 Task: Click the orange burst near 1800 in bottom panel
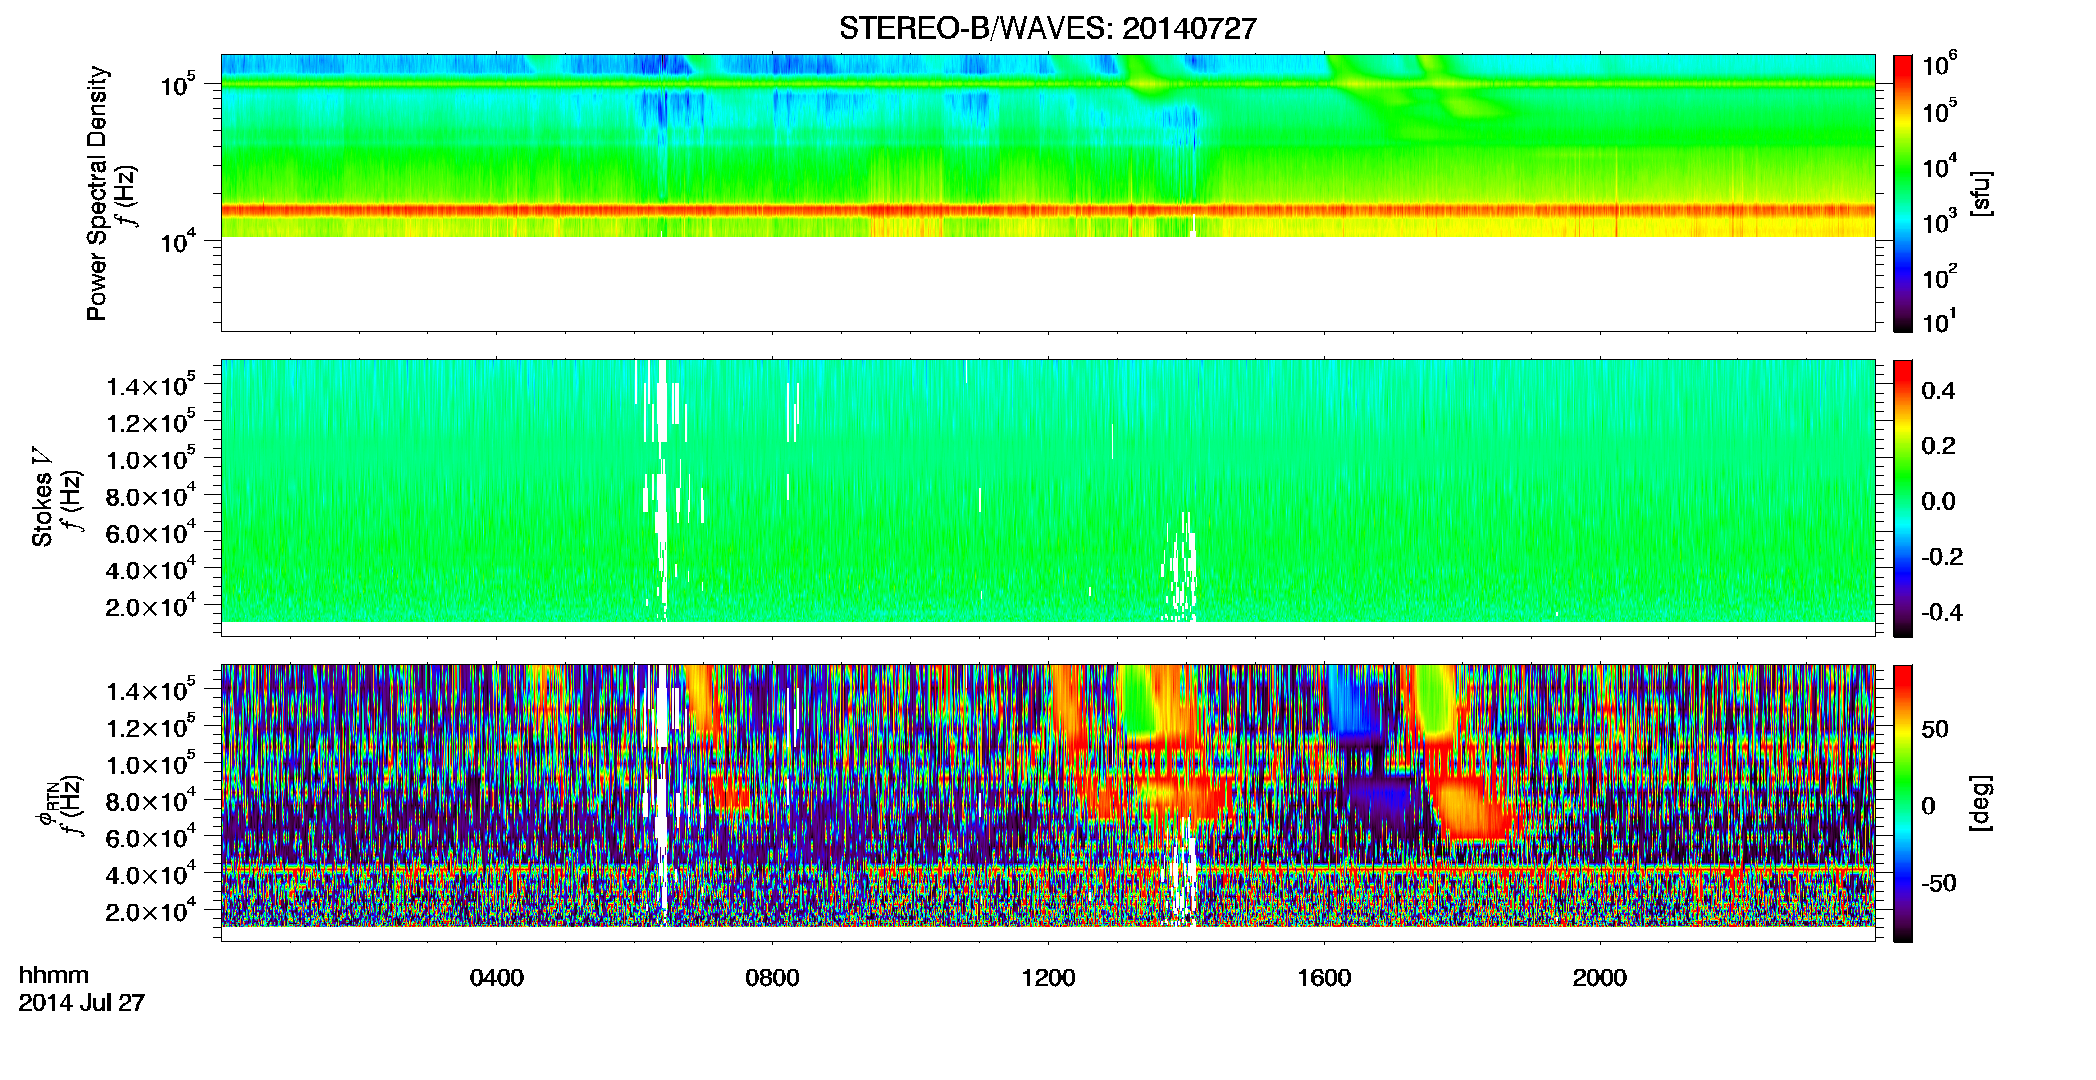pos(1470,808)
